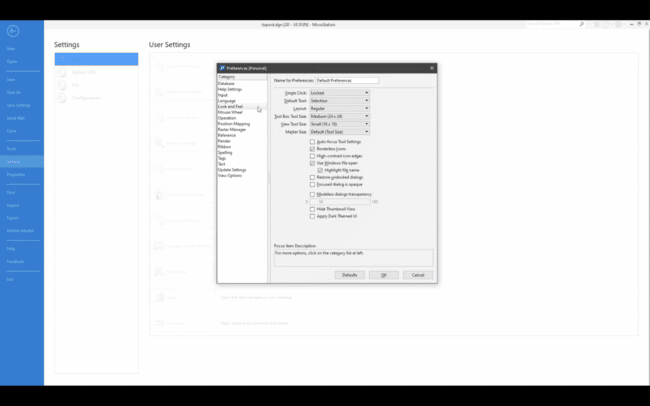Viewport: 650px width, 406px height.
Task: Select the Input category
Action: click(x=223, y=95)
